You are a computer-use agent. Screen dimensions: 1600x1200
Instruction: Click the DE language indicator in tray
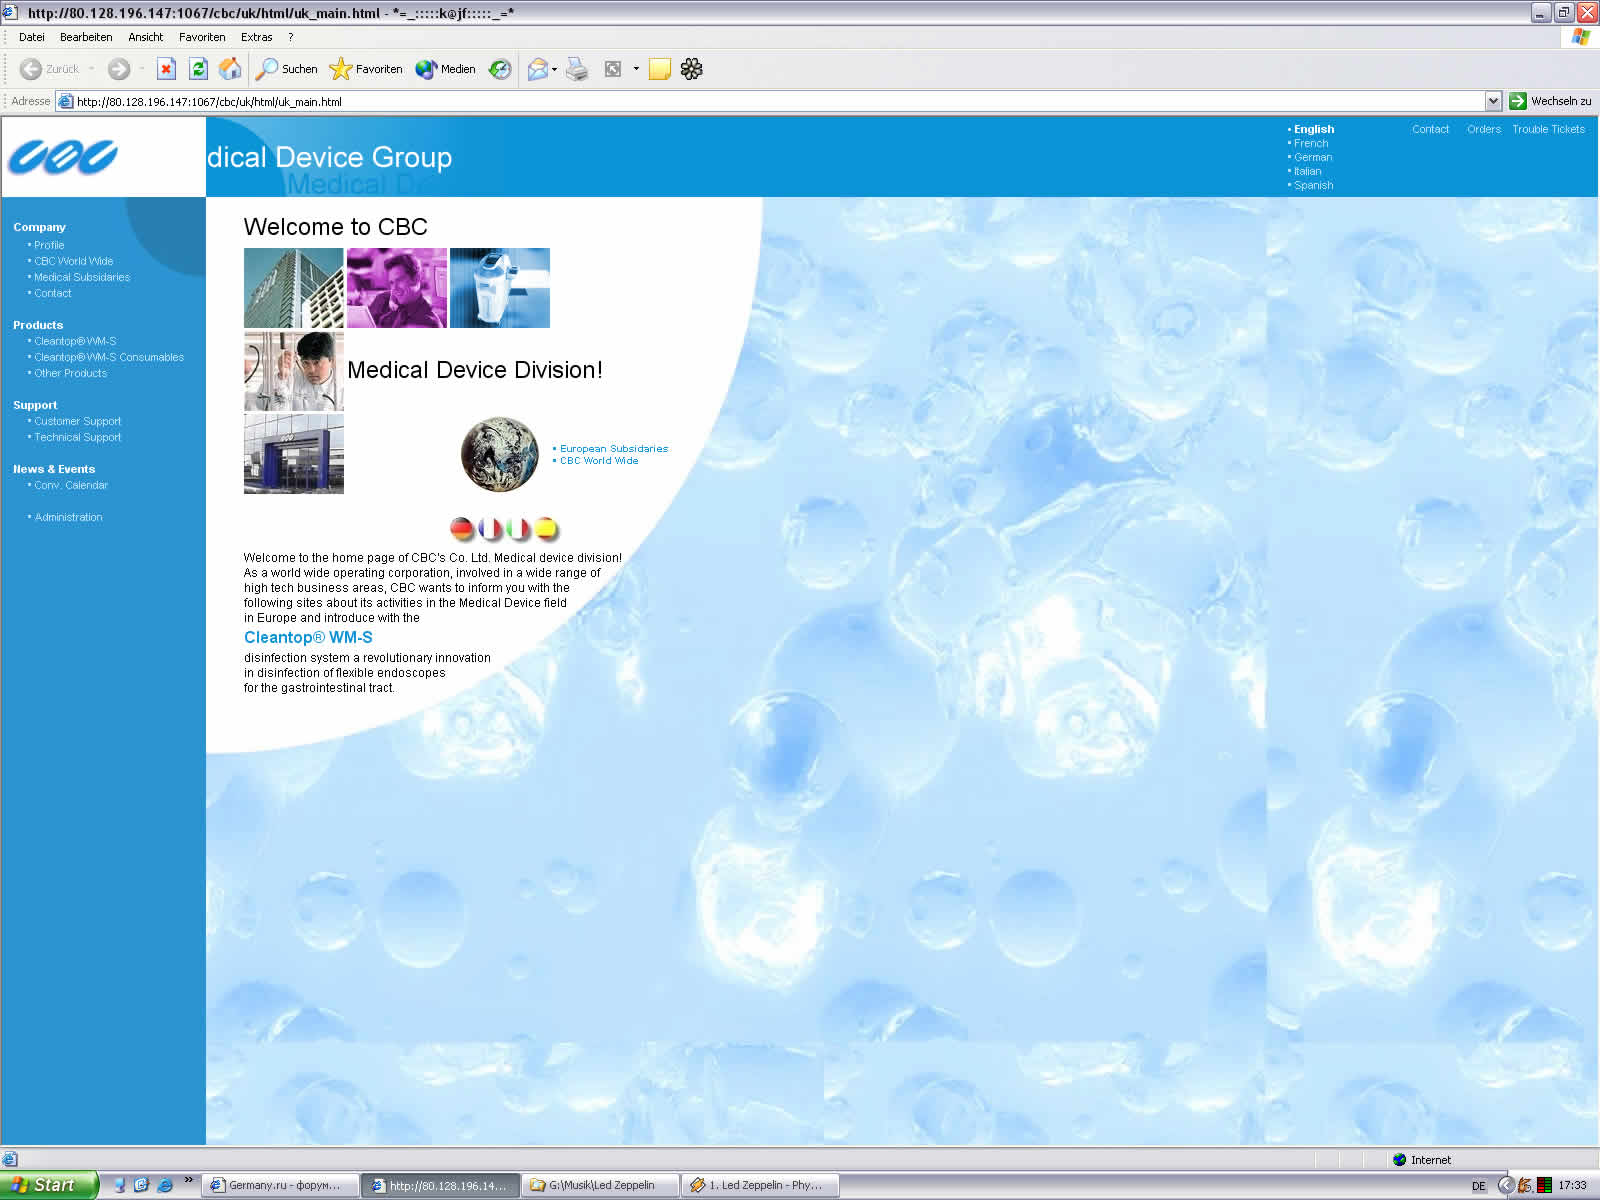point(1479,1186)
